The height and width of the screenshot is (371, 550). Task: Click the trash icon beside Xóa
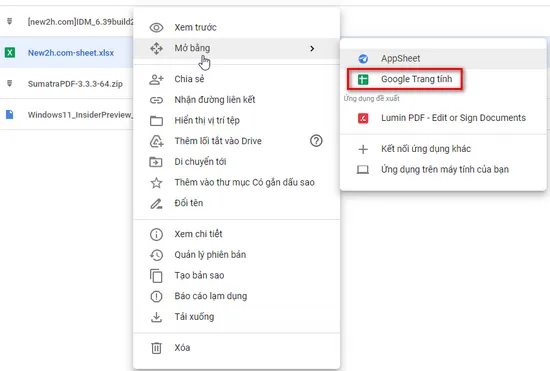156,348
